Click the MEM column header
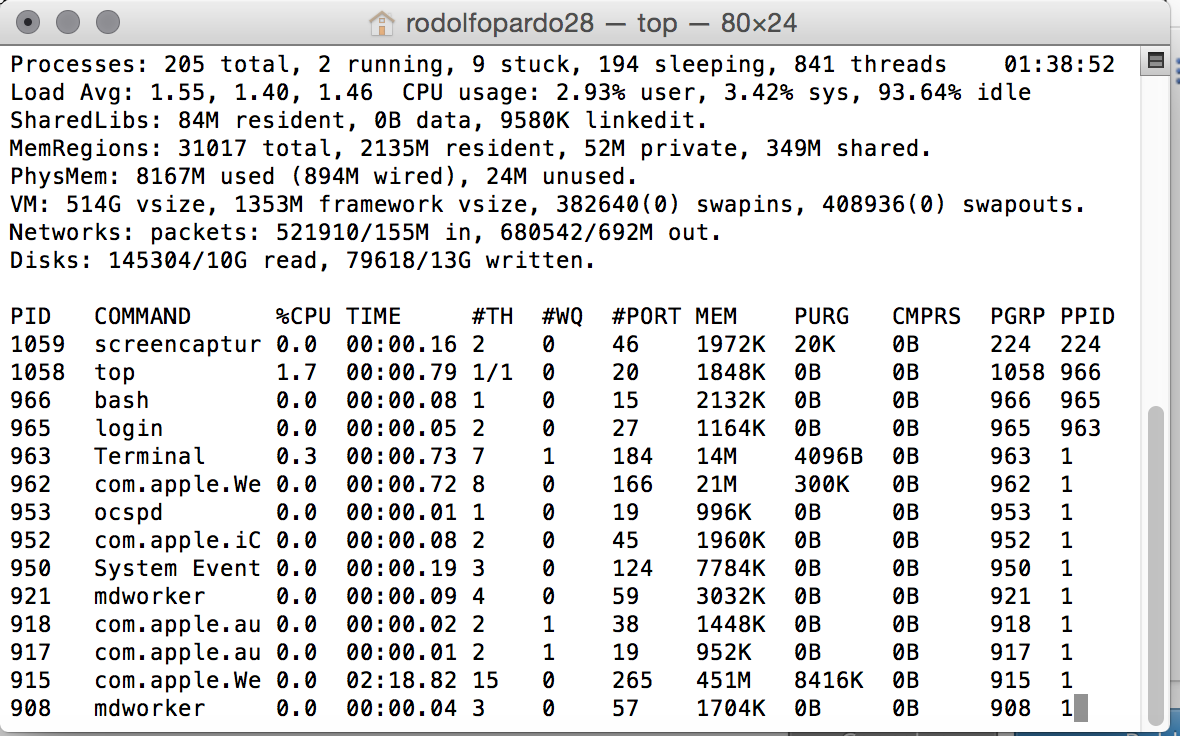The image size is (1180, 736). click(x=716, y=317)
